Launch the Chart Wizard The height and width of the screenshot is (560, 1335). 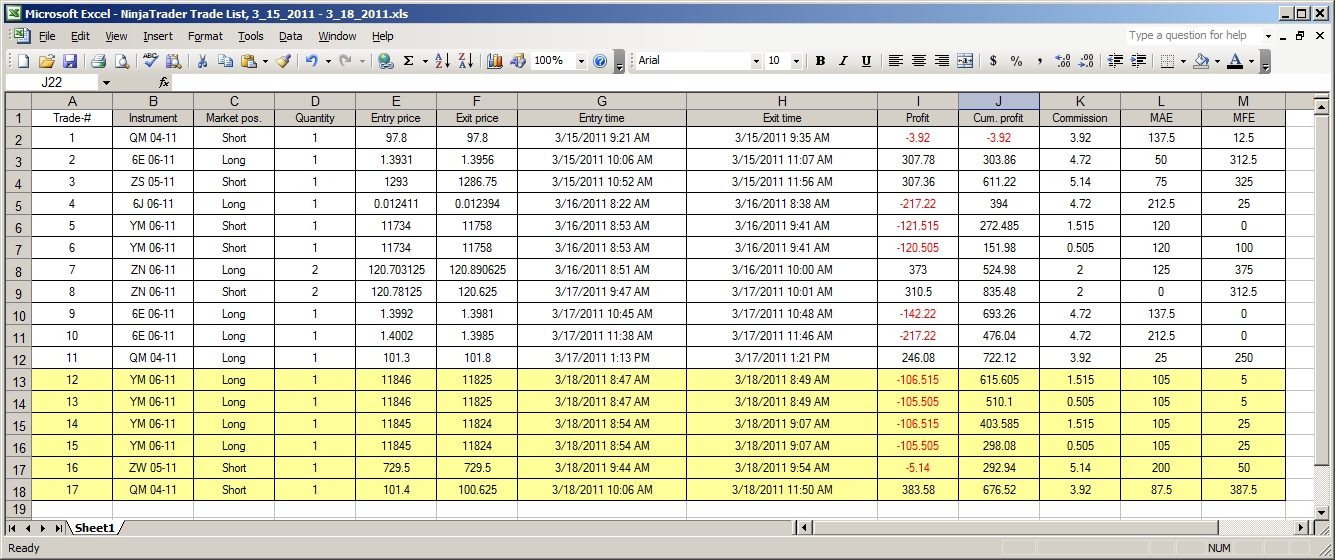pyautogui.click(x=495, y=61)
